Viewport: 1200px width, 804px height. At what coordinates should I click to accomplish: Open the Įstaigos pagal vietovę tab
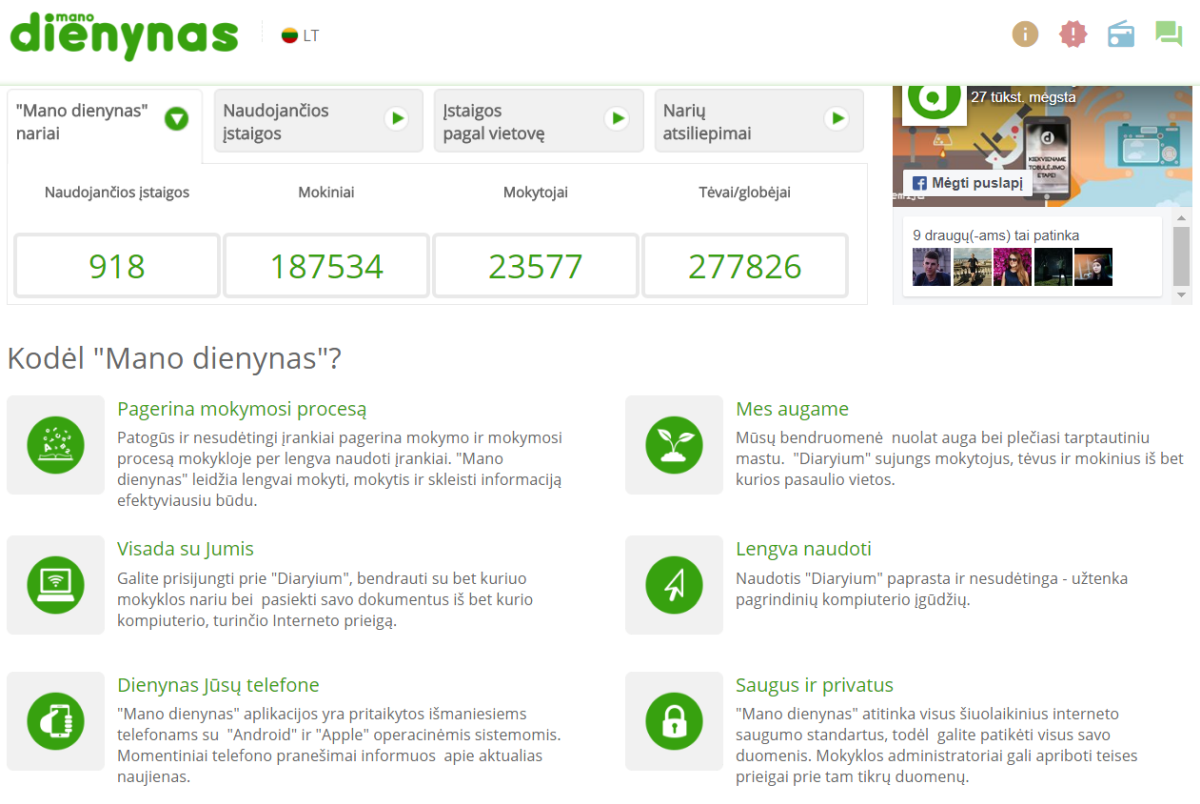coord(539,121)
